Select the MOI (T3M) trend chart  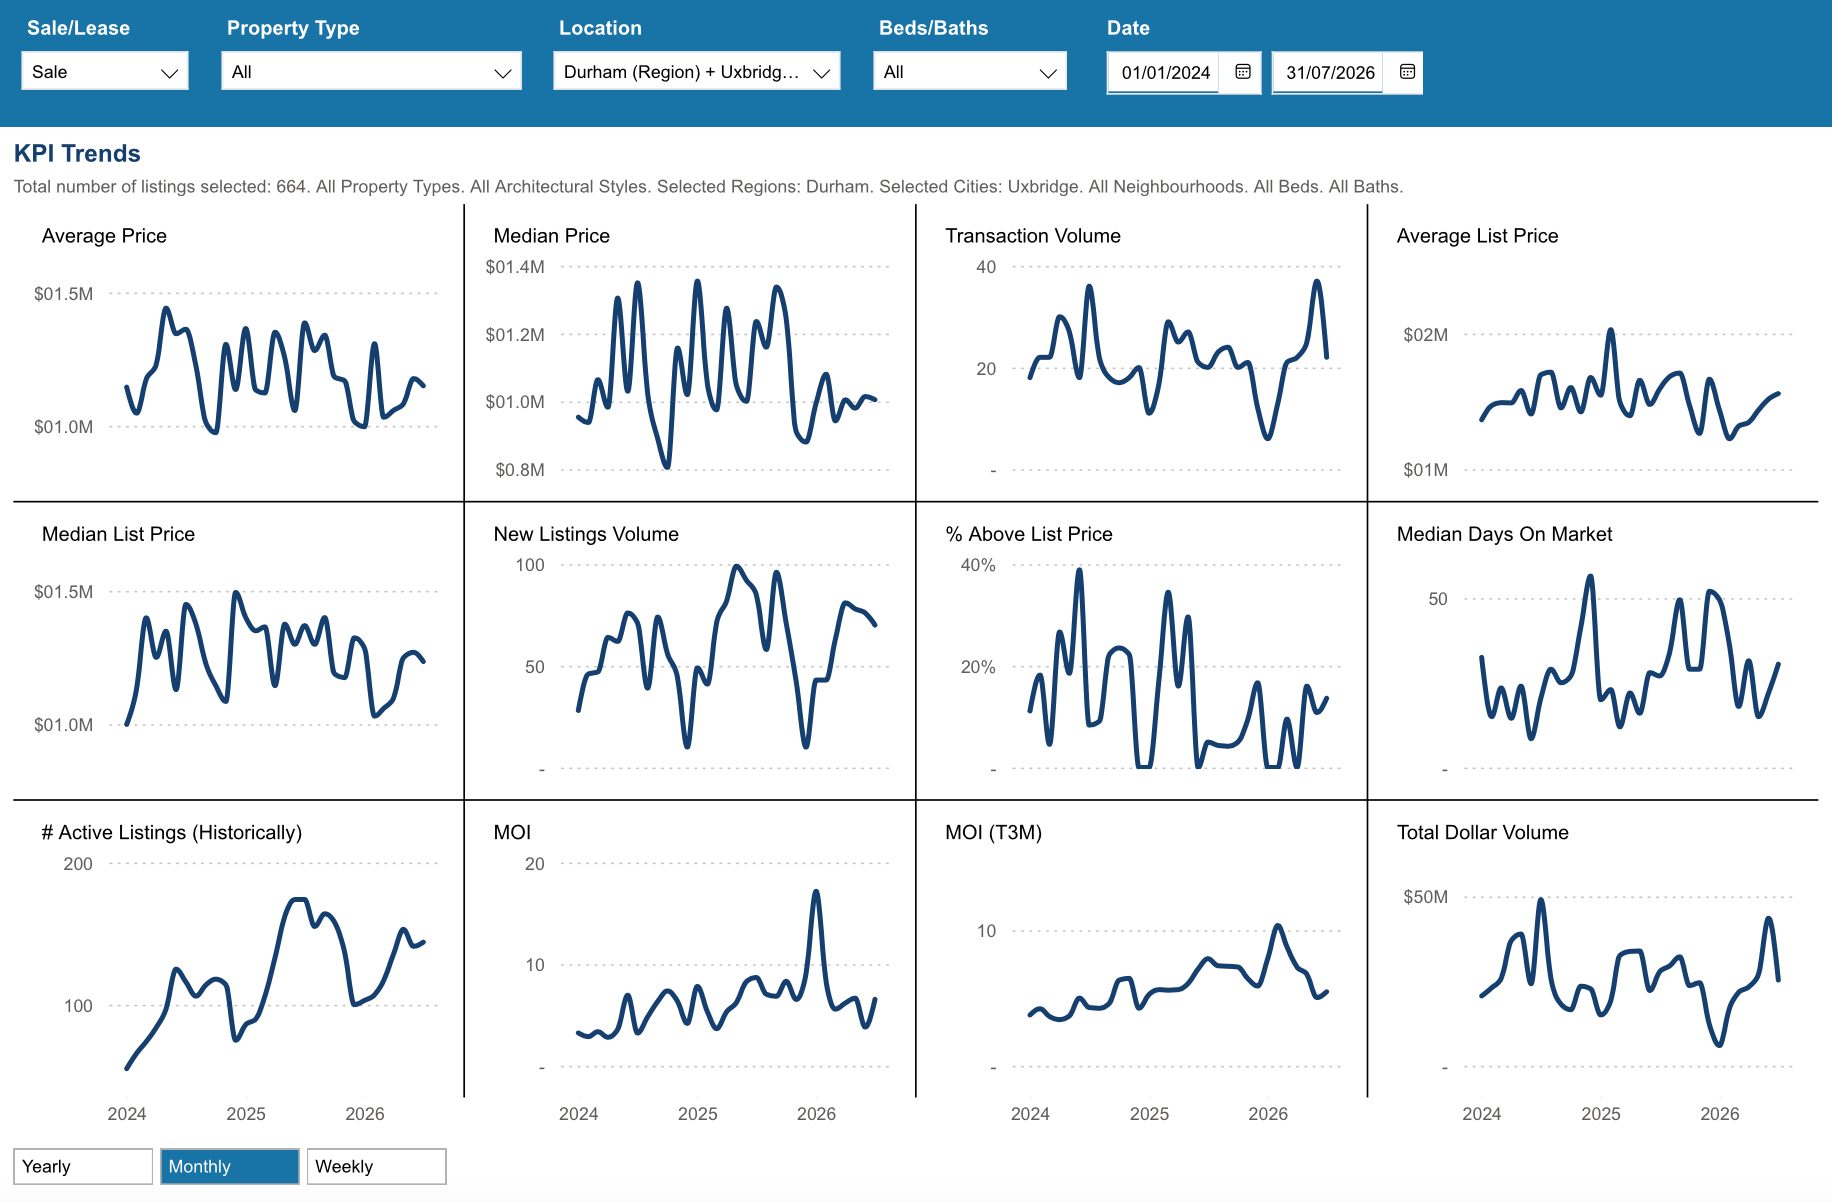coord(1141,949)
